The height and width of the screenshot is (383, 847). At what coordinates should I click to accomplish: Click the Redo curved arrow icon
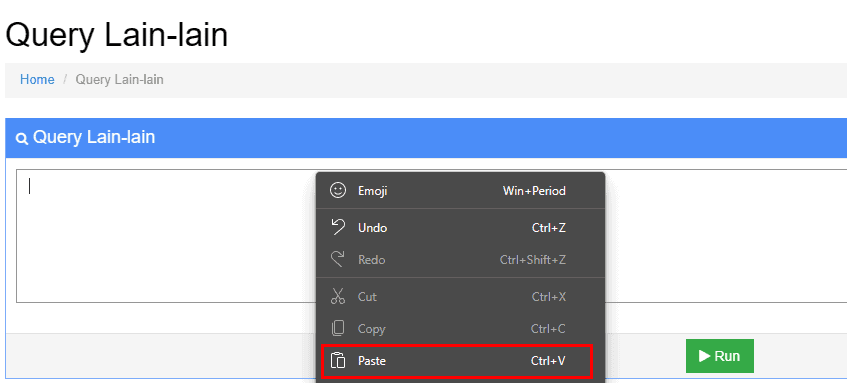(338, 259)
